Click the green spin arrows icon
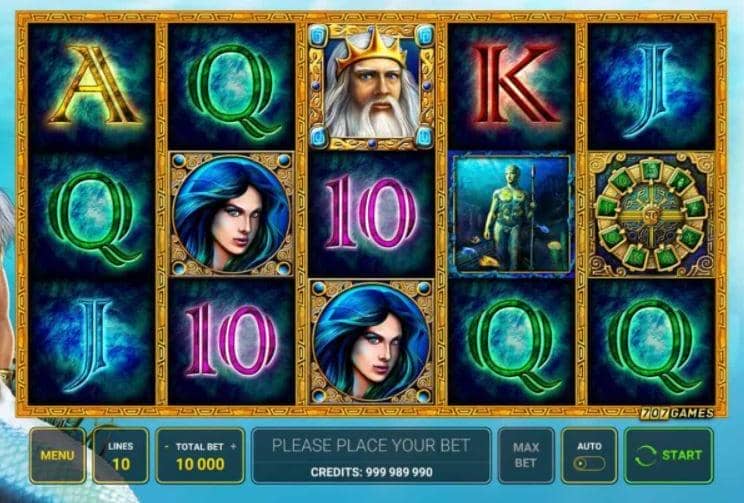 point(645,456)
